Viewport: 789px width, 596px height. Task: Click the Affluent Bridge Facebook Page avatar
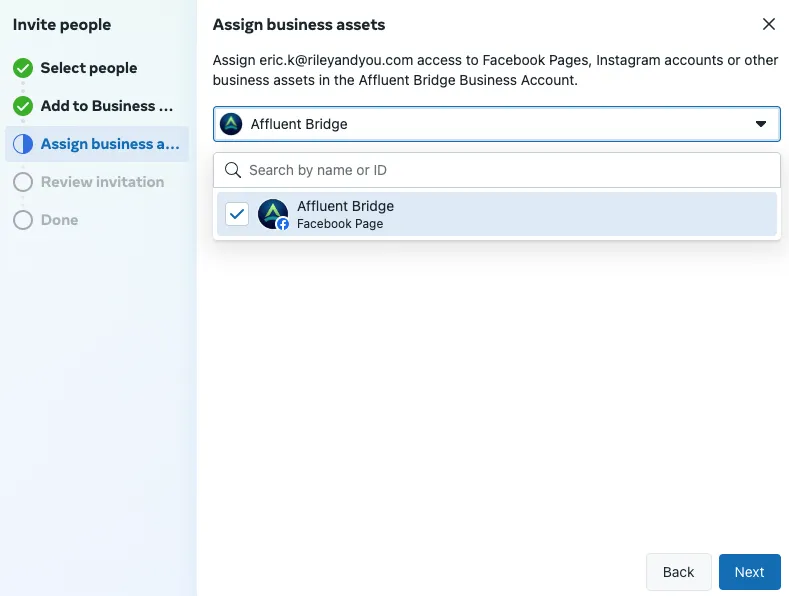[x=273, y=214]
